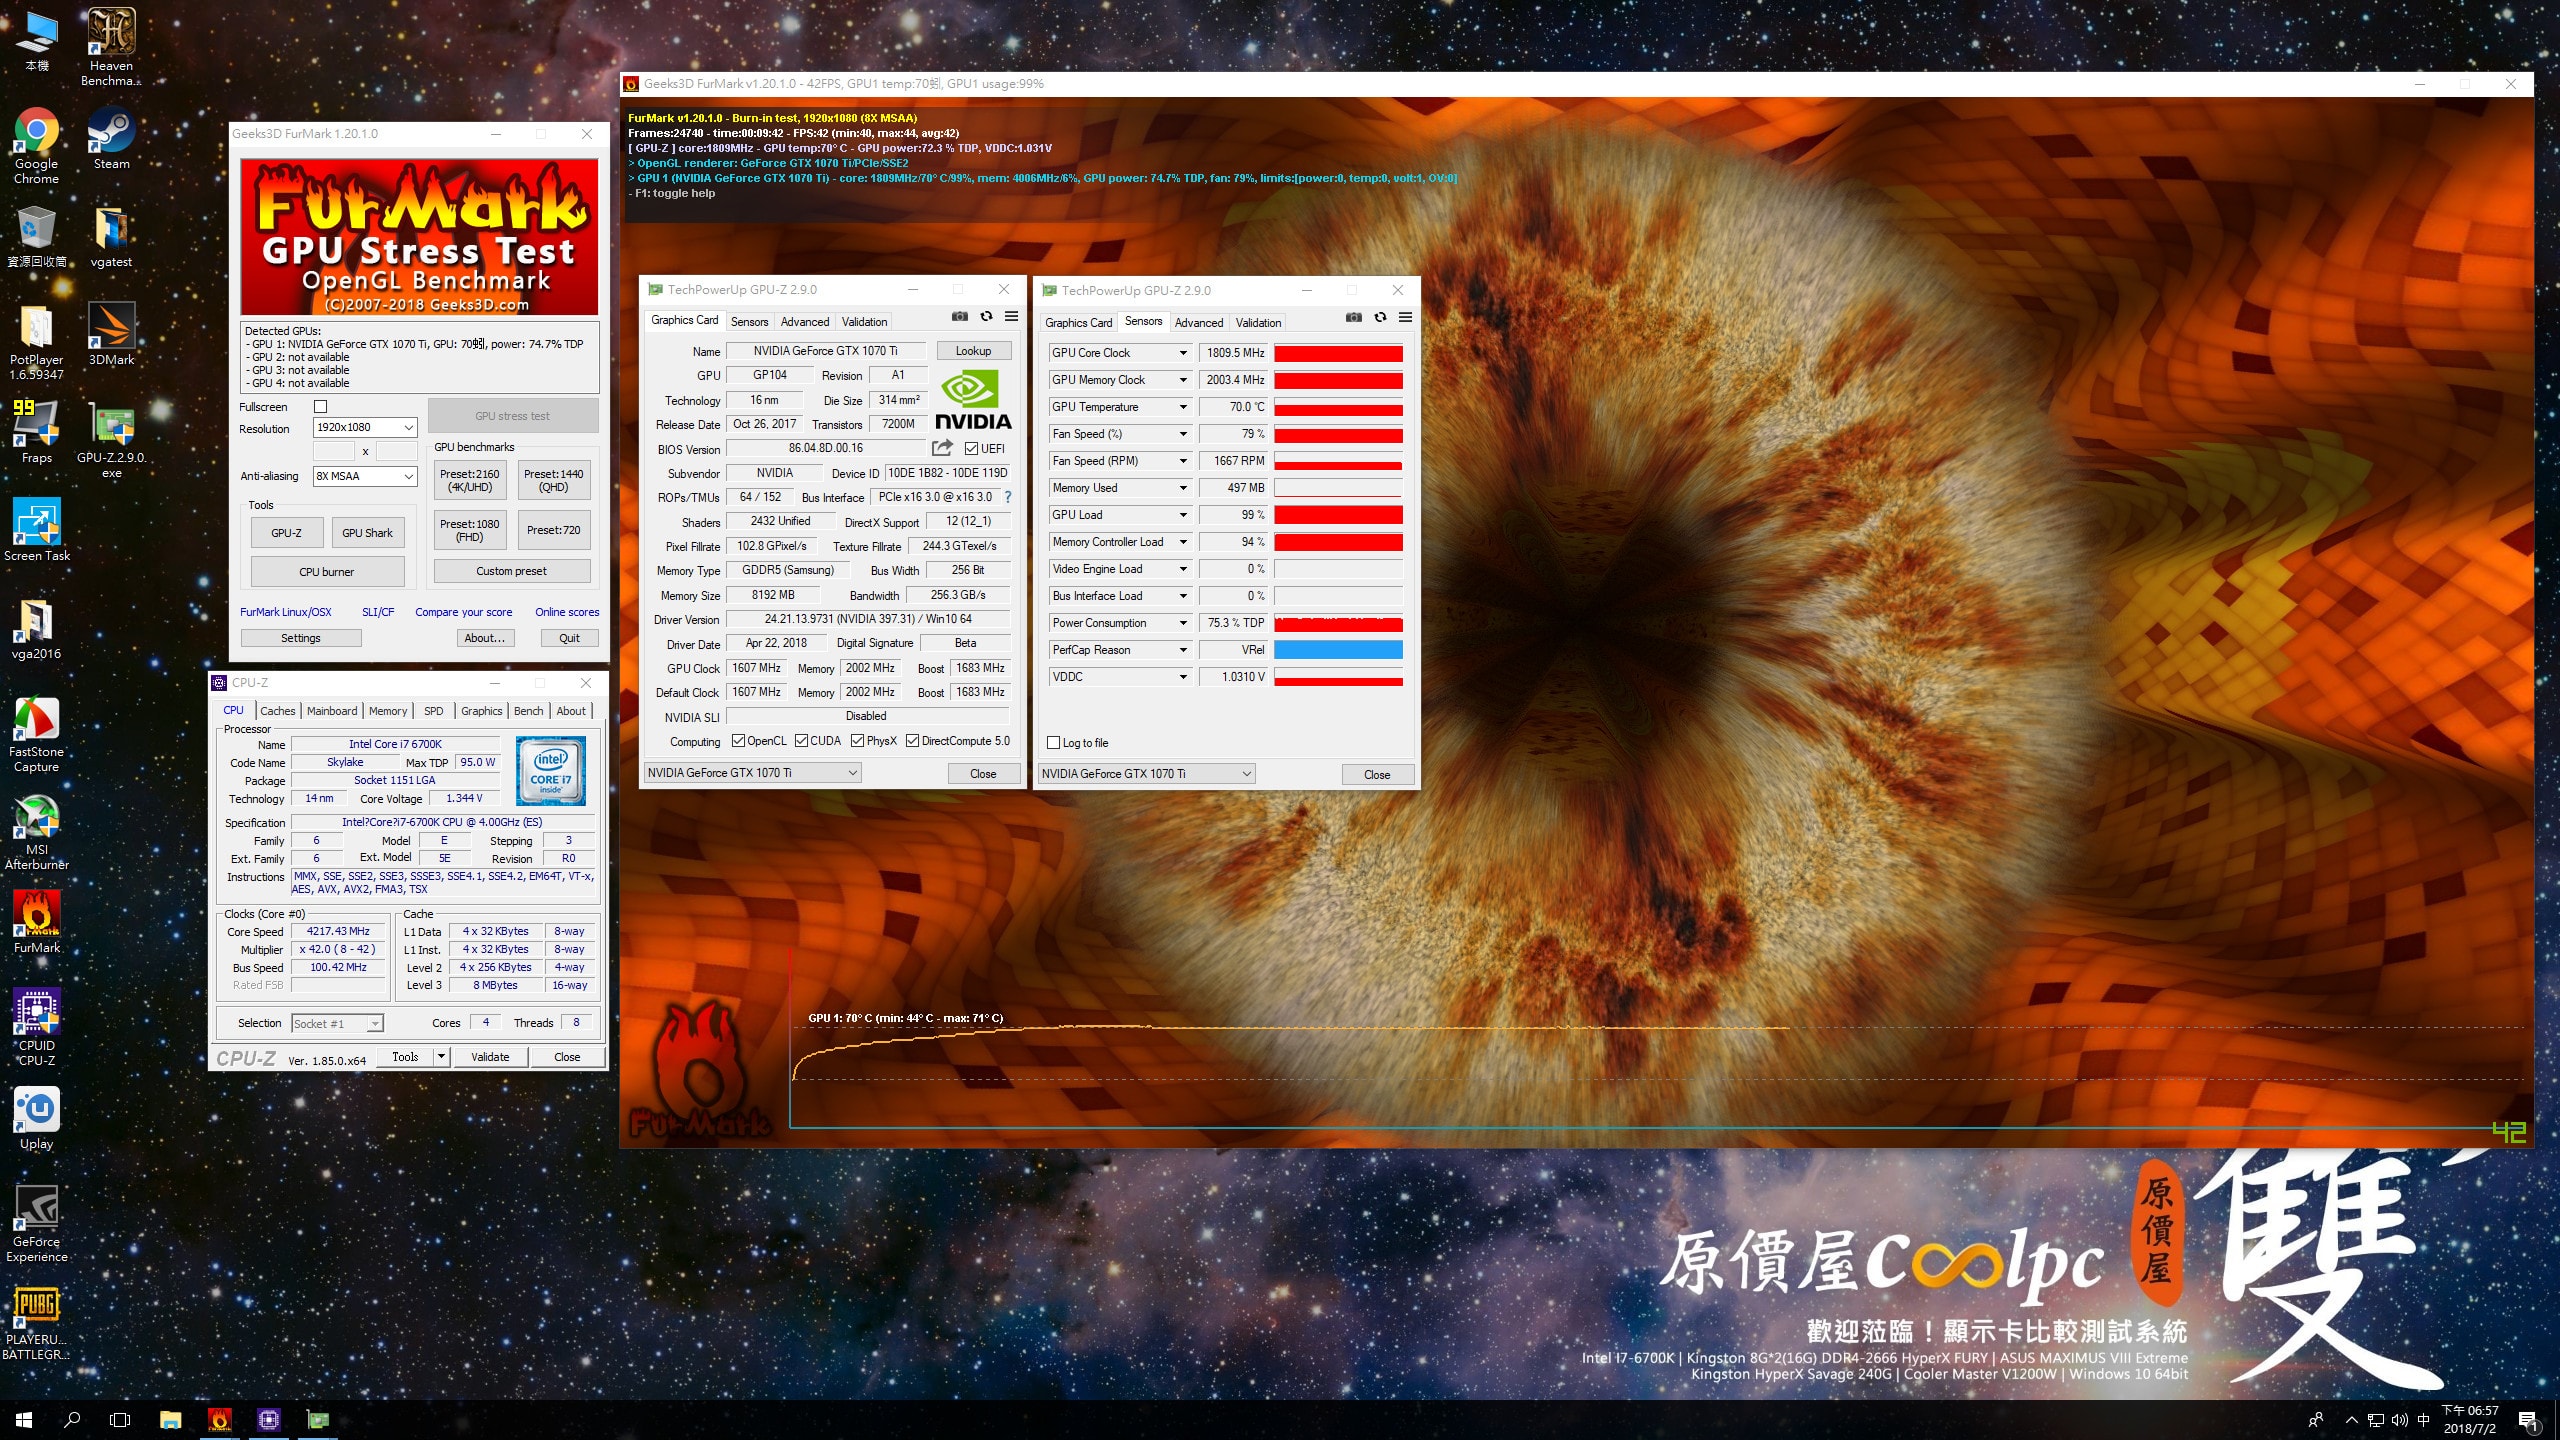Viewport: 2560px width, 1440px height.
Task: Toggle the DirectCompute 5.0 checkbox
Action: click(912, 741)
